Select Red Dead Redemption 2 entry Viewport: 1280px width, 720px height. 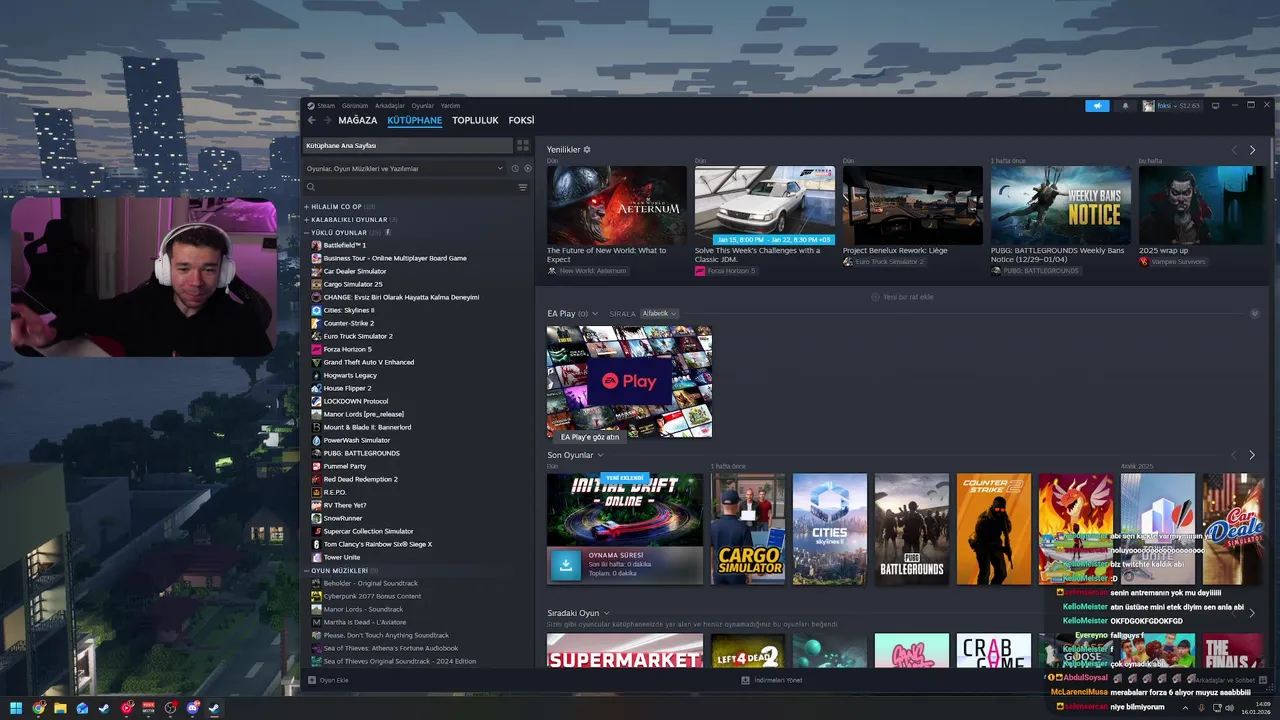pyautogui.click(x=360, y=479)
